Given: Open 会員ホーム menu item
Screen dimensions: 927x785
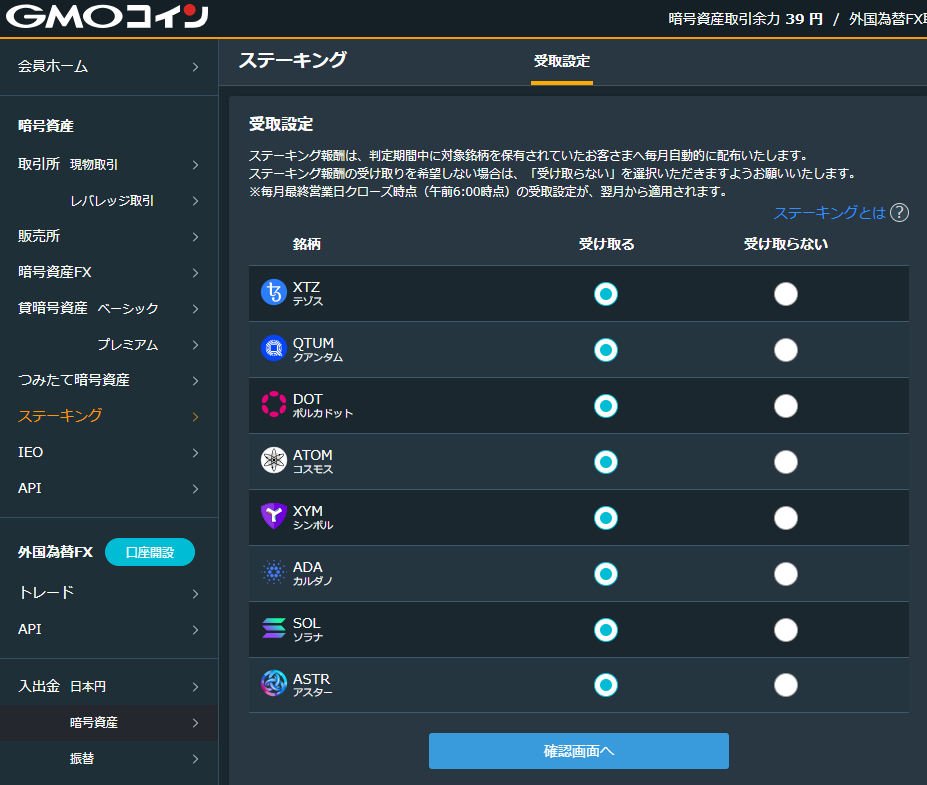Looking at the screenshot, I should click(x=109, y=66).
